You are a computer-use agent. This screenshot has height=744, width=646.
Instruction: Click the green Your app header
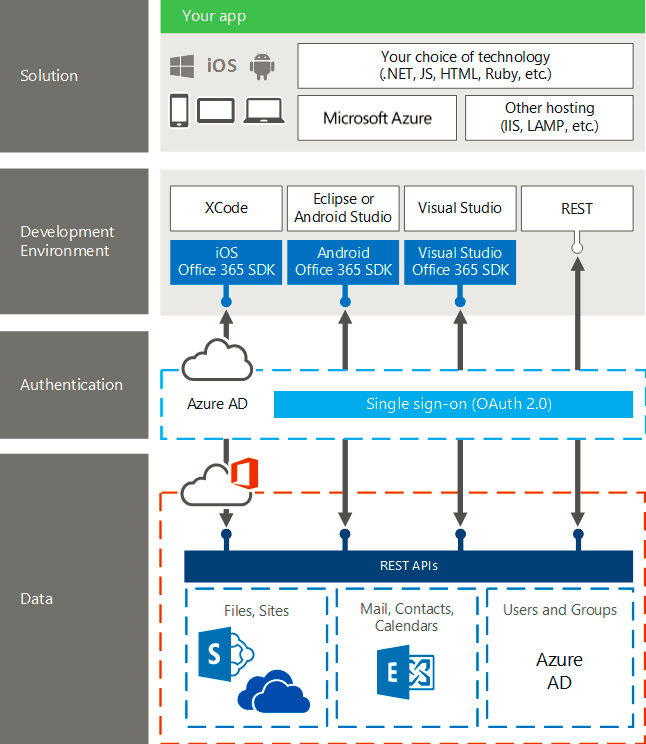(403, 17)
